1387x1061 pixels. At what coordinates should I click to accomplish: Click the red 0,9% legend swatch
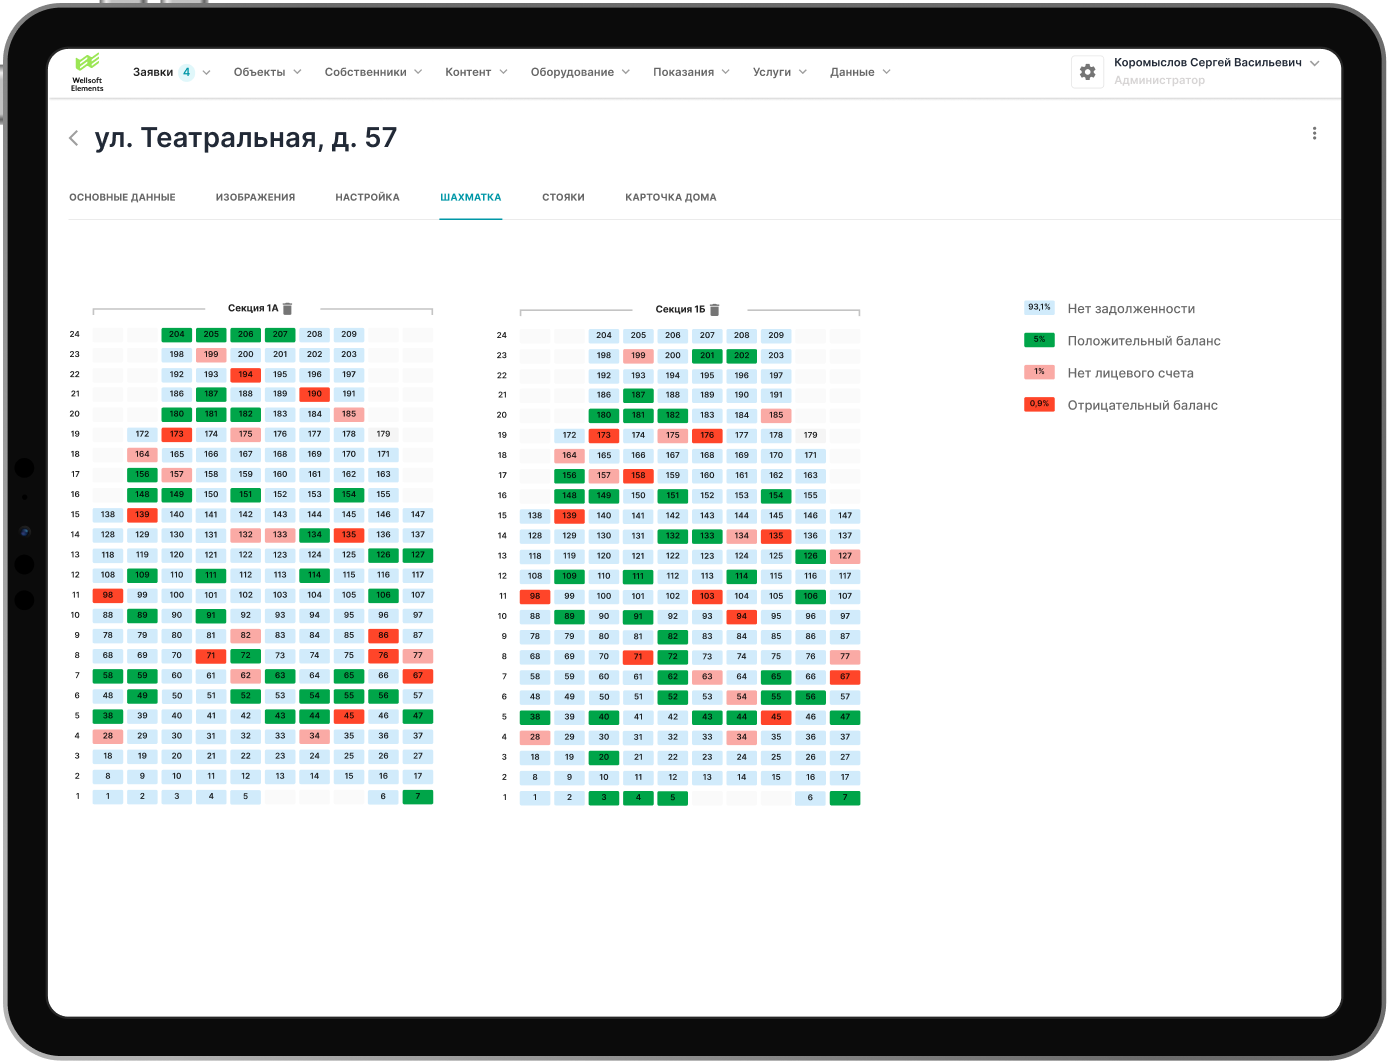tap(1039, 404)
